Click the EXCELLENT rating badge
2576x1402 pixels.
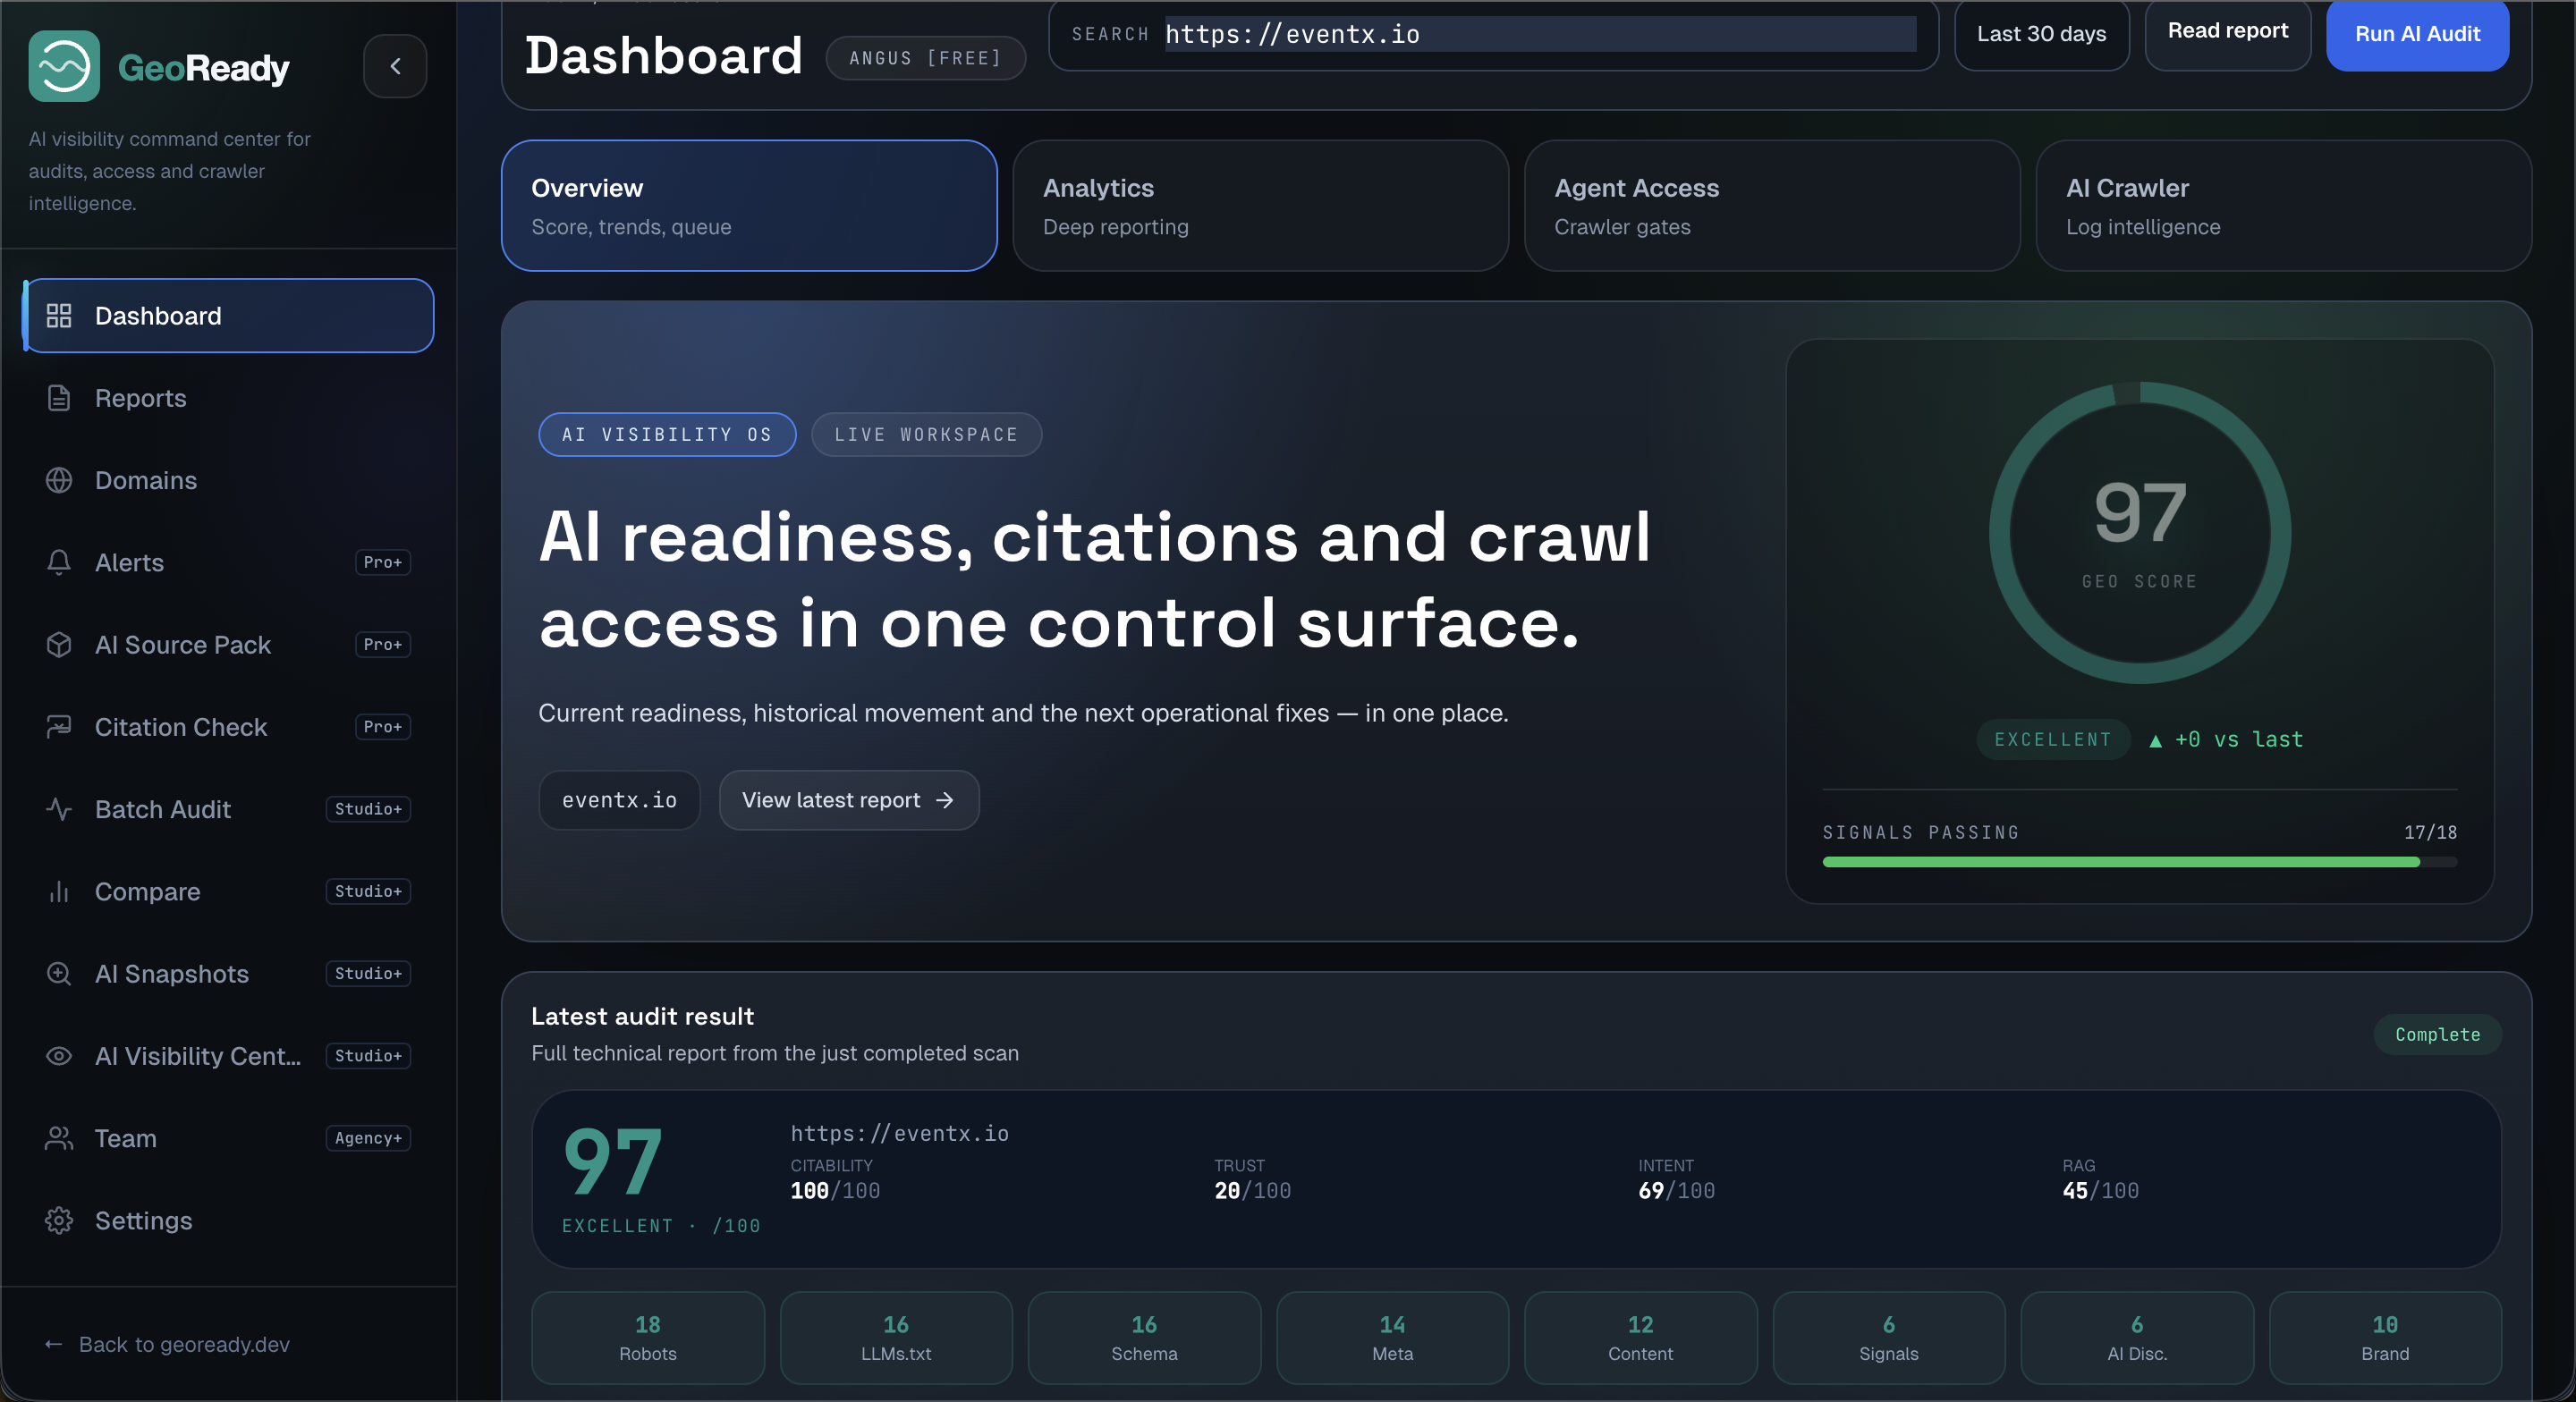[x=2053, y=739]
